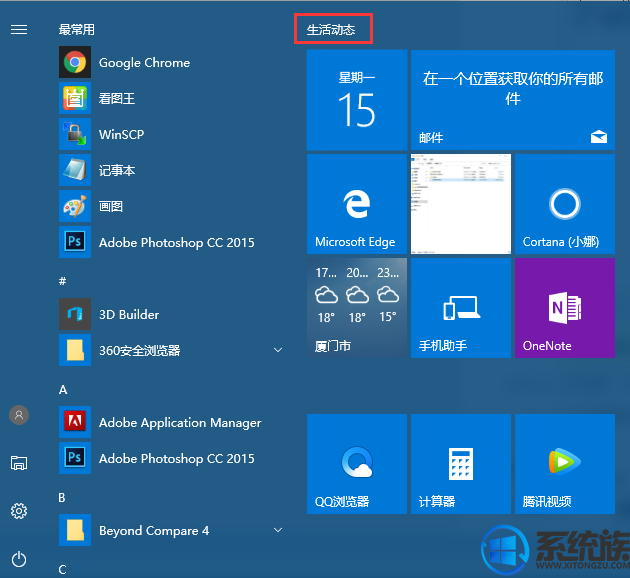Launch the QQ浏览器 tile

[357, 464]
